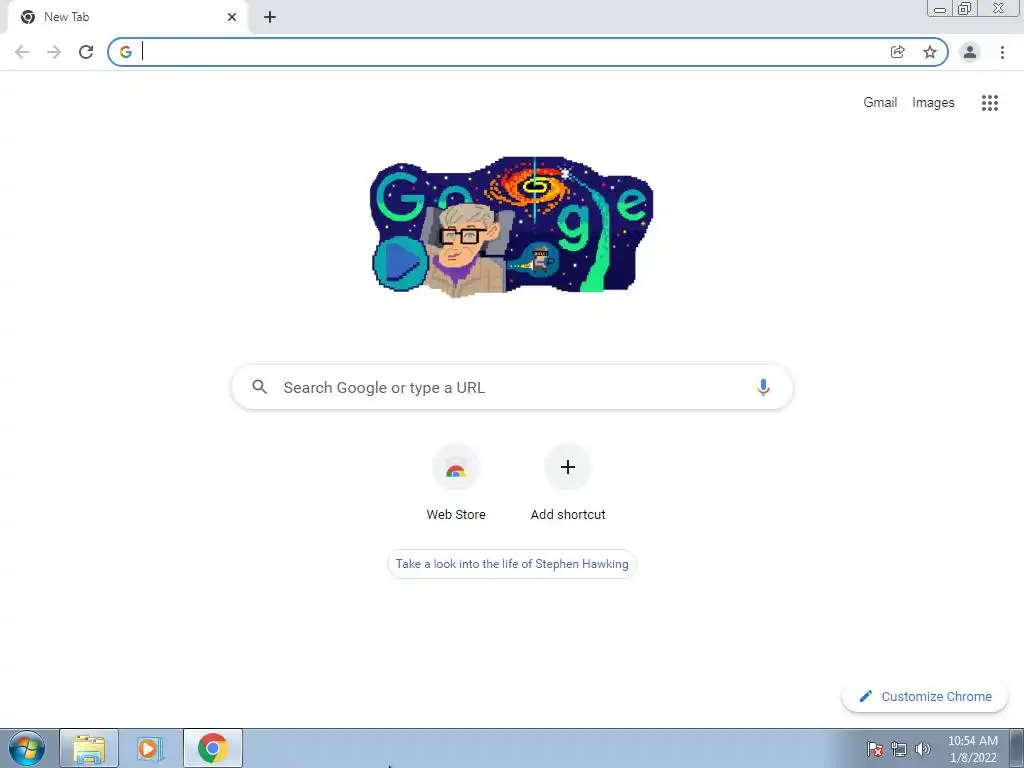This screenshot has height=768, width=1024.
Task: Start voice search with the microphone icon
Action: 762,387
